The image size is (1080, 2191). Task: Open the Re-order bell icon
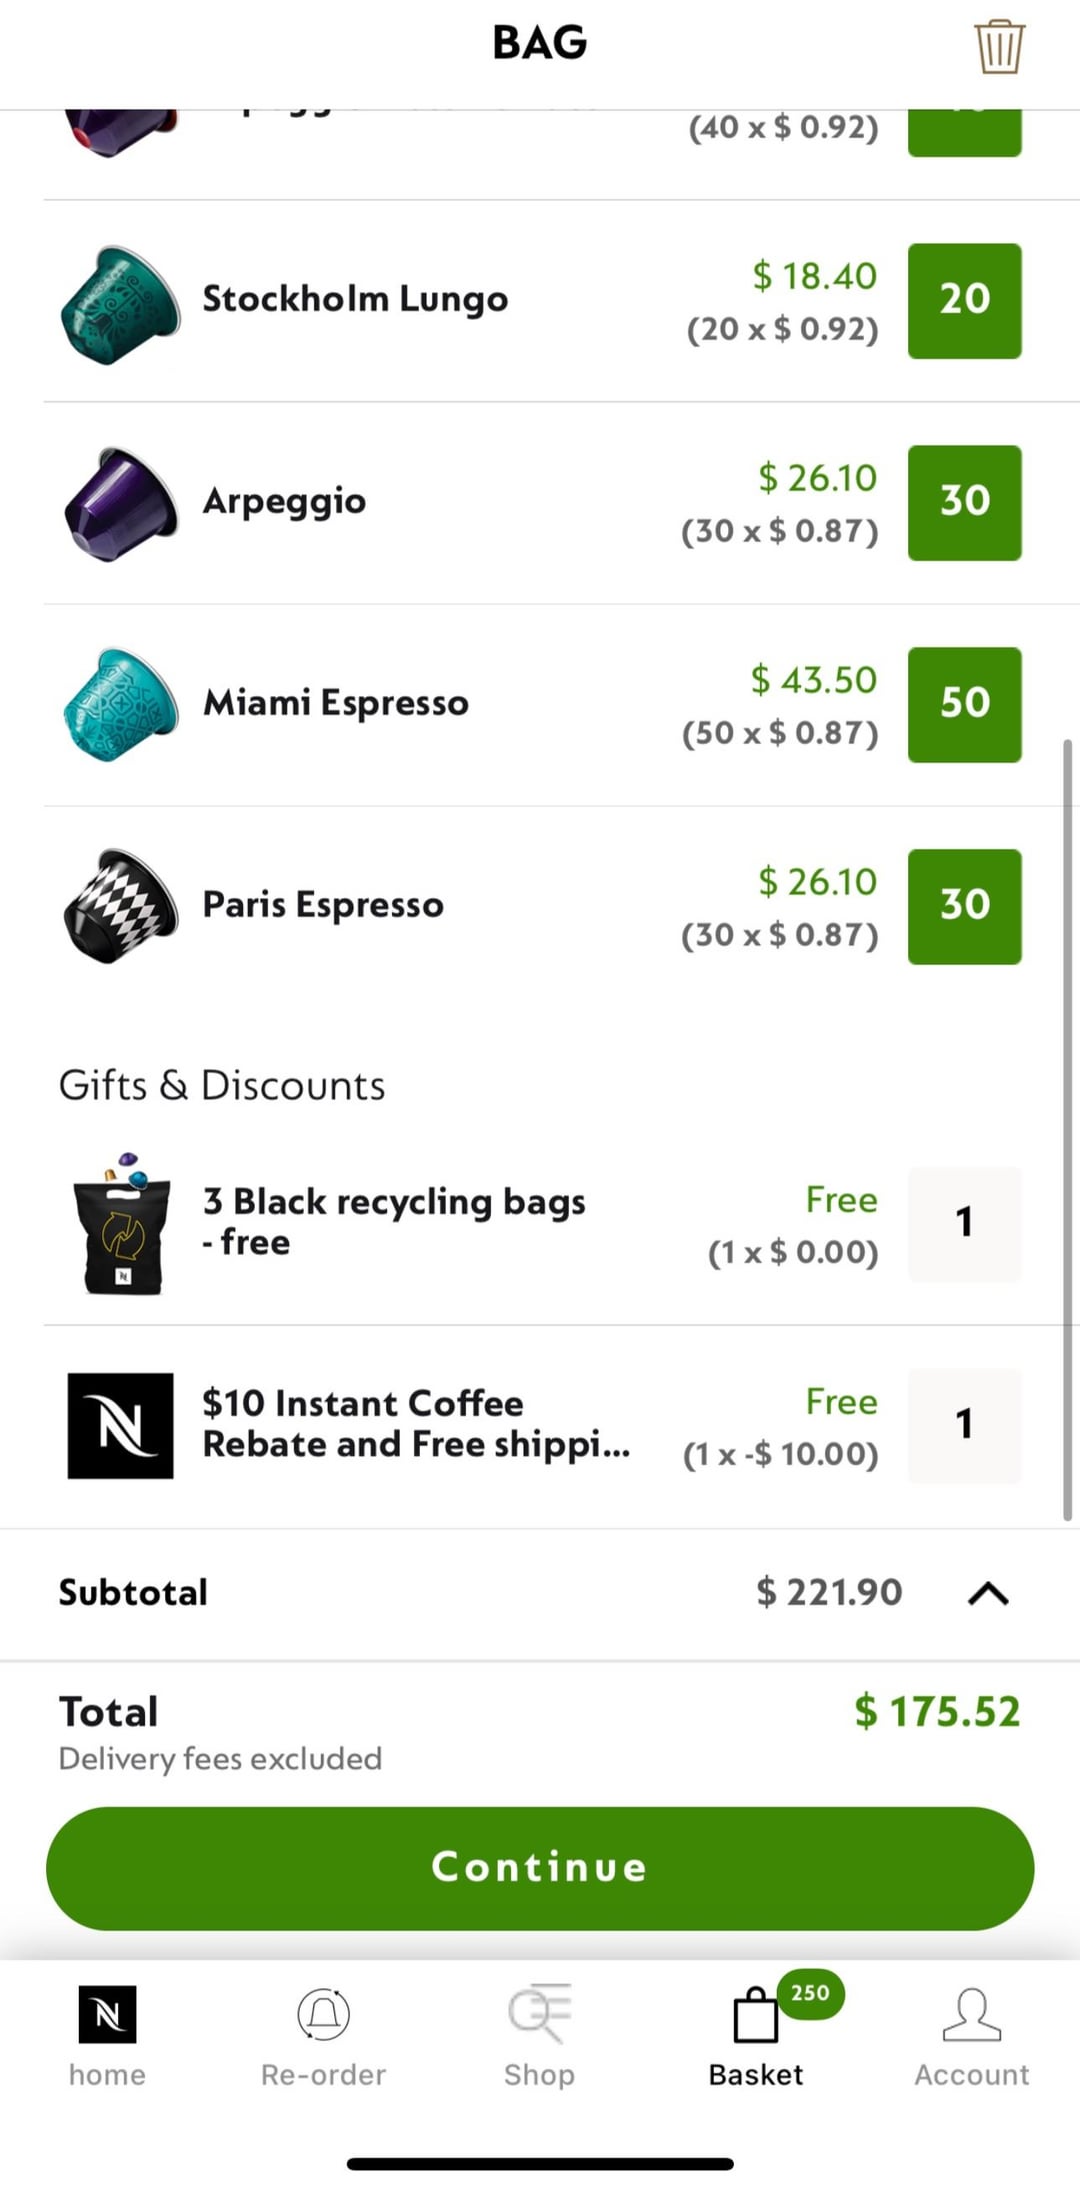[323, 2013]
